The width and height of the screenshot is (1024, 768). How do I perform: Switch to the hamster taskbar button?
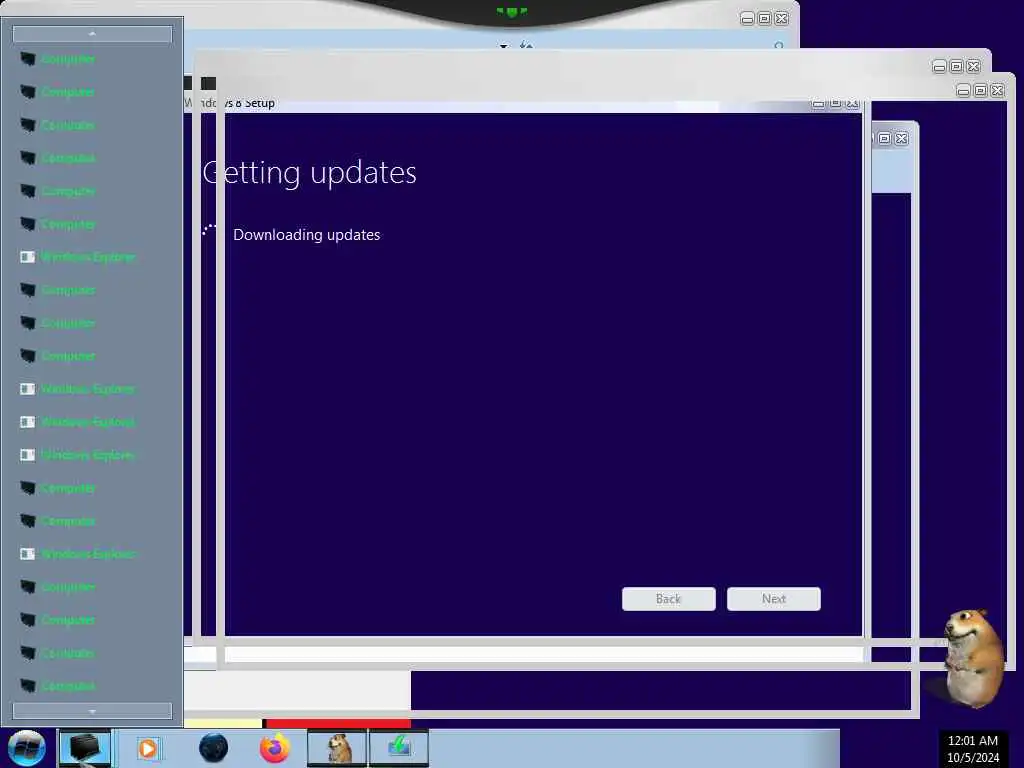[x=337, y=748]
